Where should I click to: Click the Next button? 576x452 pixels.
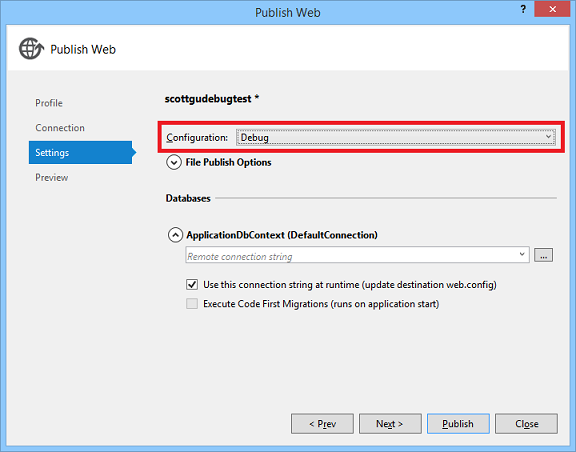click(x=390, y=424)
